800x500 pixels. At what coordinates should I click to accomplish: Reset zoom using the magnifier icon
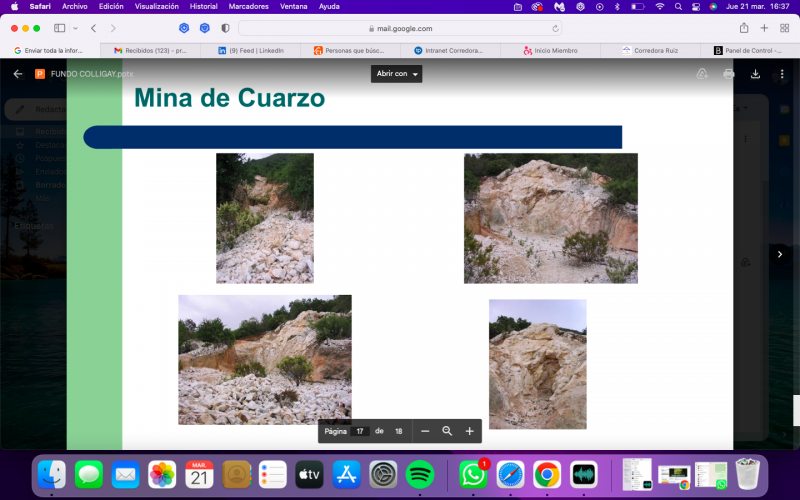click(x=447, y=431)
